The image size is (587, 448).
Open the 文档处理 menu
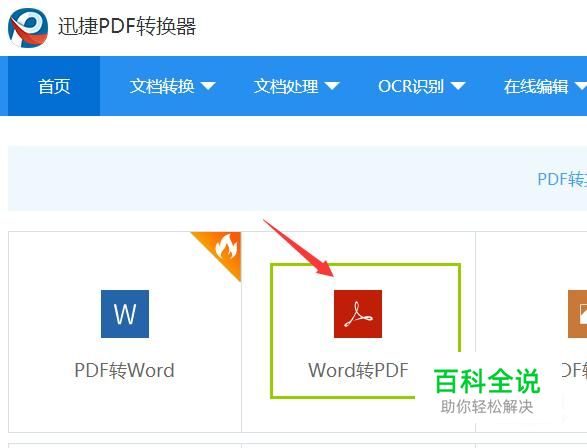point(286,86)
